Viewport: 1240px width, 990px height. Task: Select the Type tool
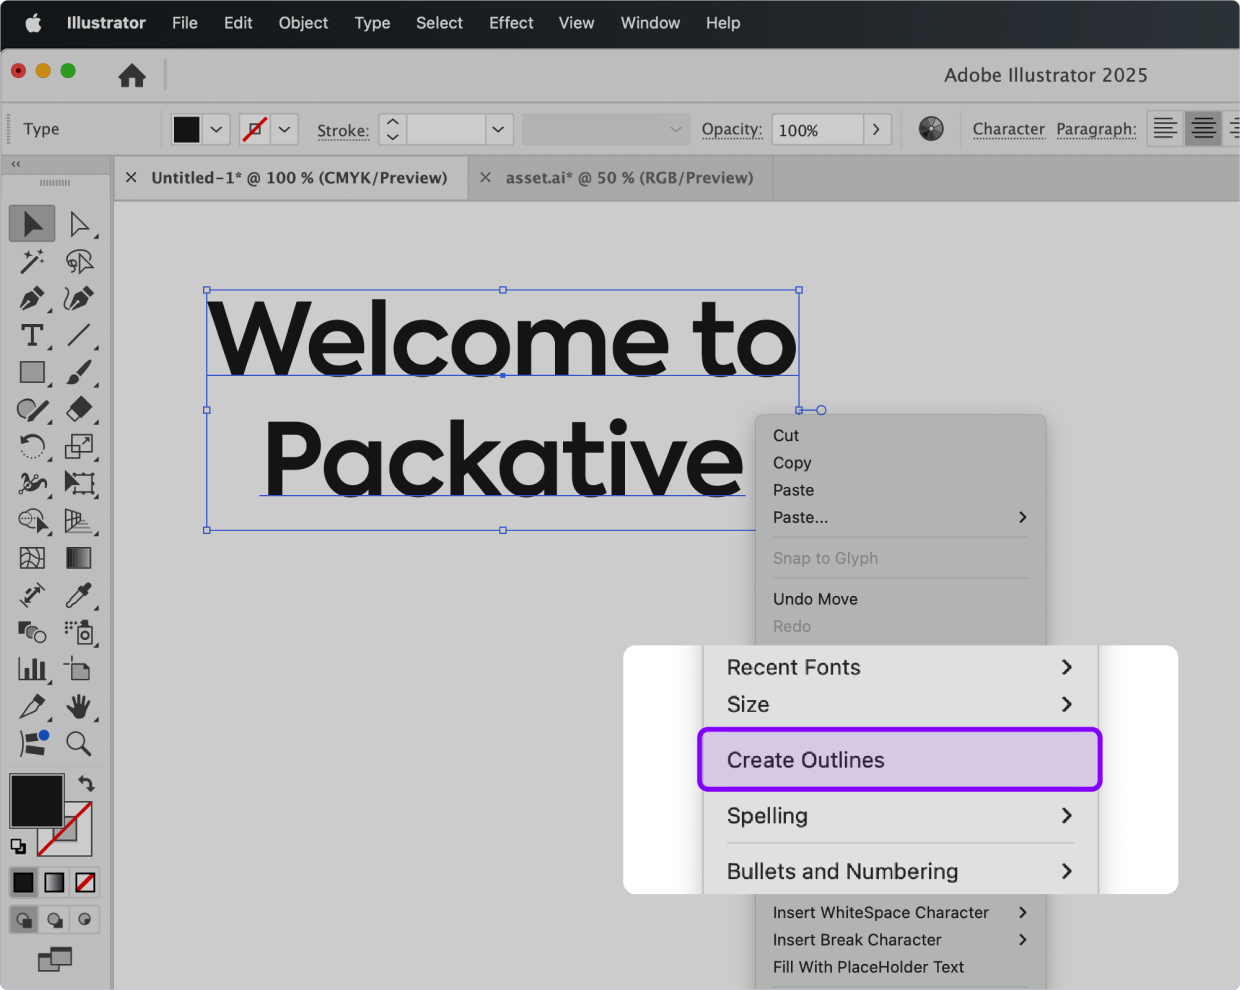point(32,336)
